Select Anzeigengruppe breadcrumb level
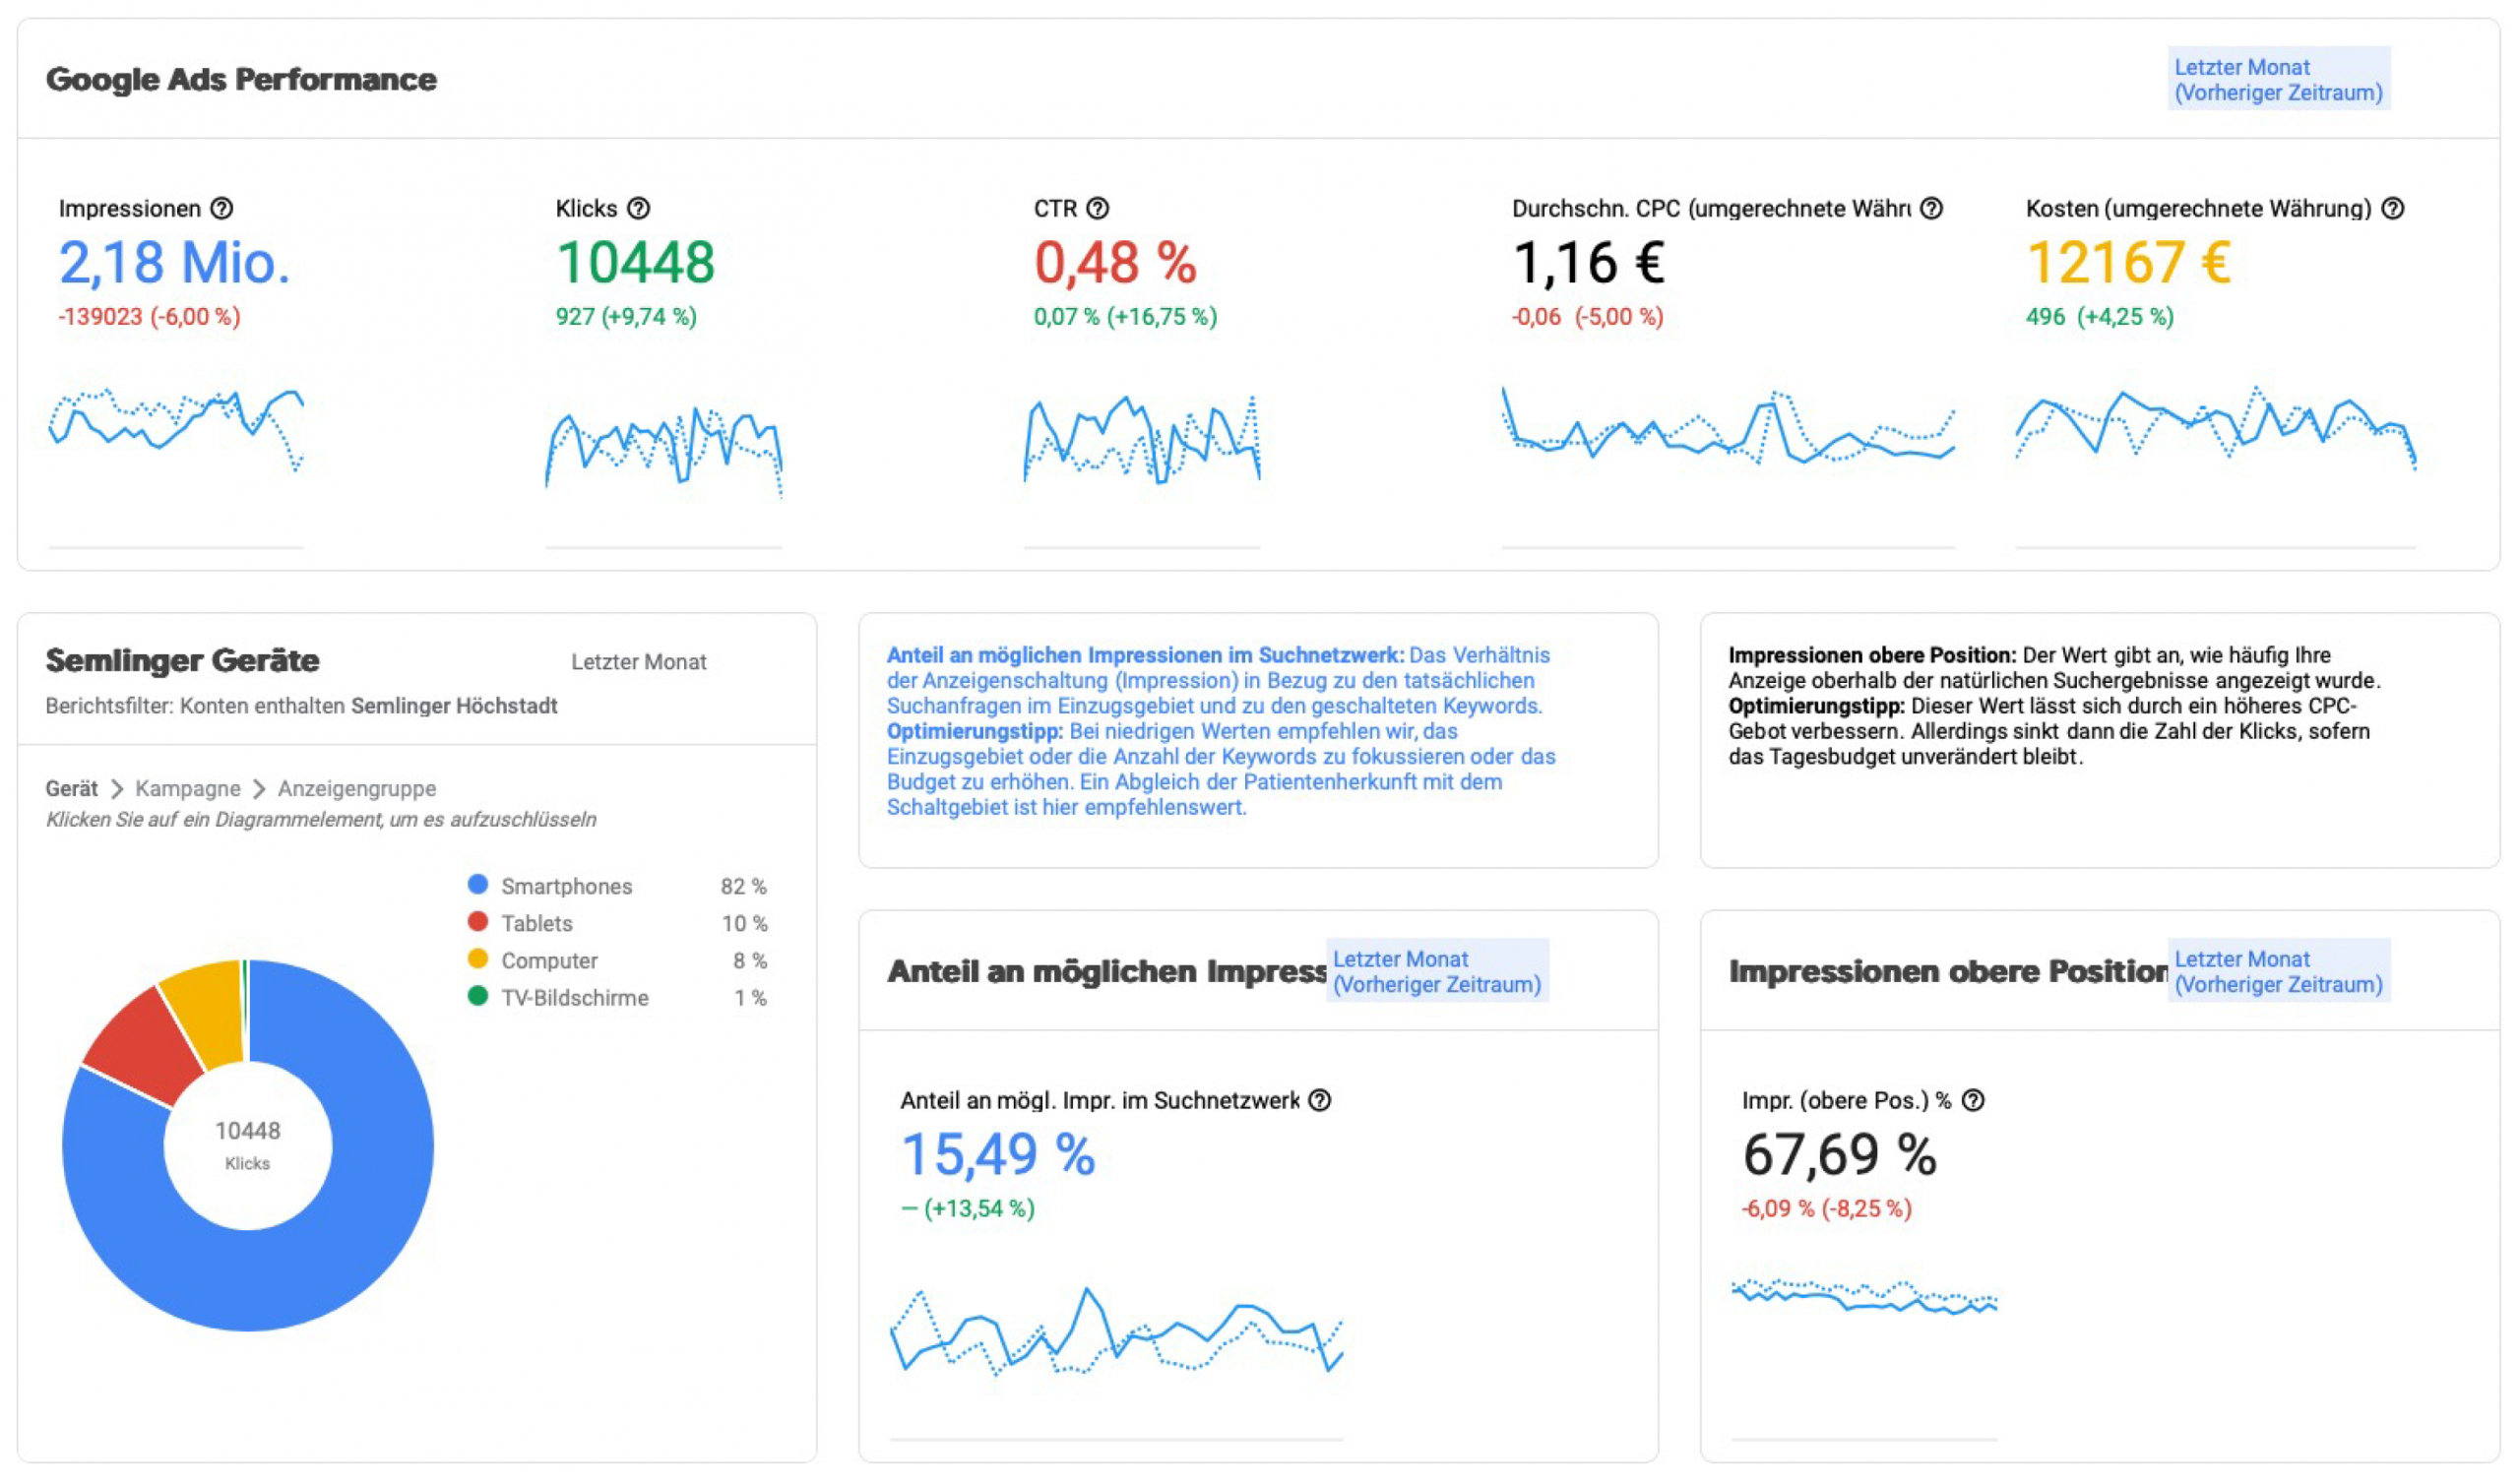 356,788
